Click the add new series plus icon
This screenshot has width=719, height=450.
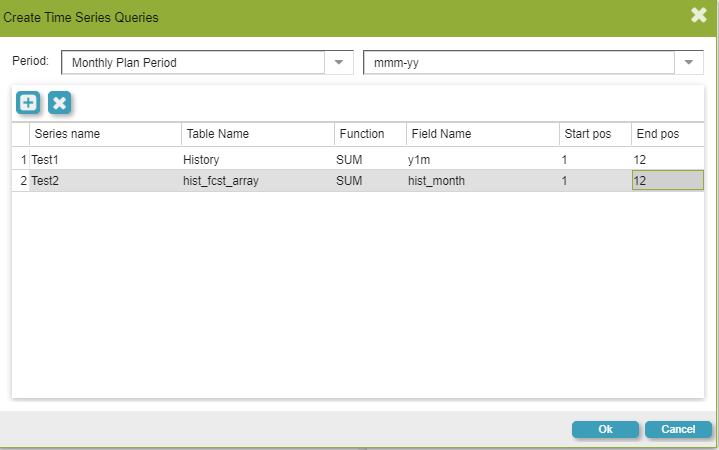pos(28,102)
